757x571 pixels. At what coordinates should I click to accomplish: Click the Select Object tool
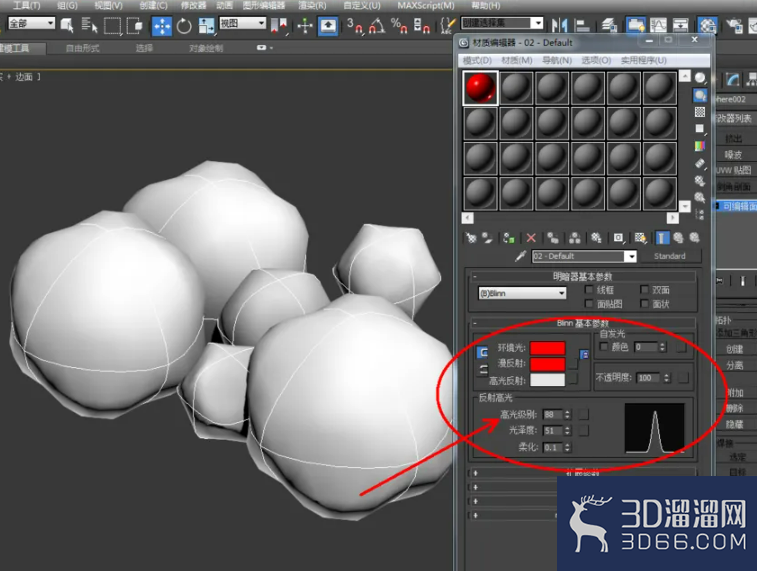[x=67, y=26]
